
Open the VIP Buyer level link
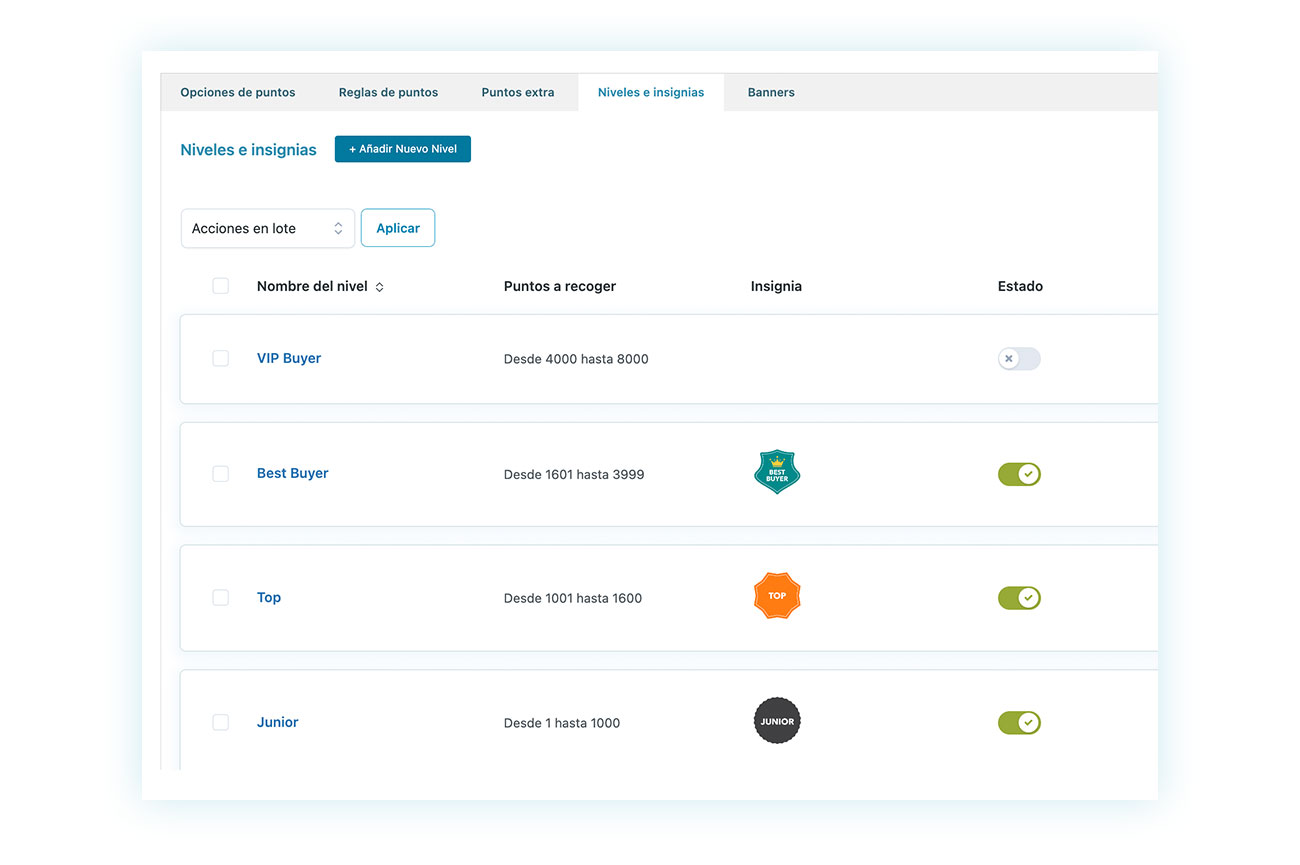289,358
